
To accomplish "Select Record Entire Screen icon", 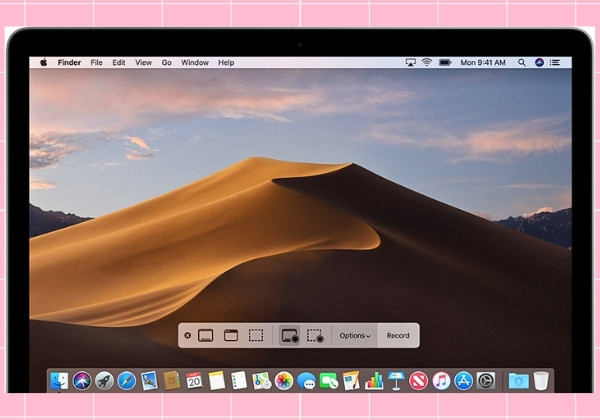I will [x=289, y=335].
